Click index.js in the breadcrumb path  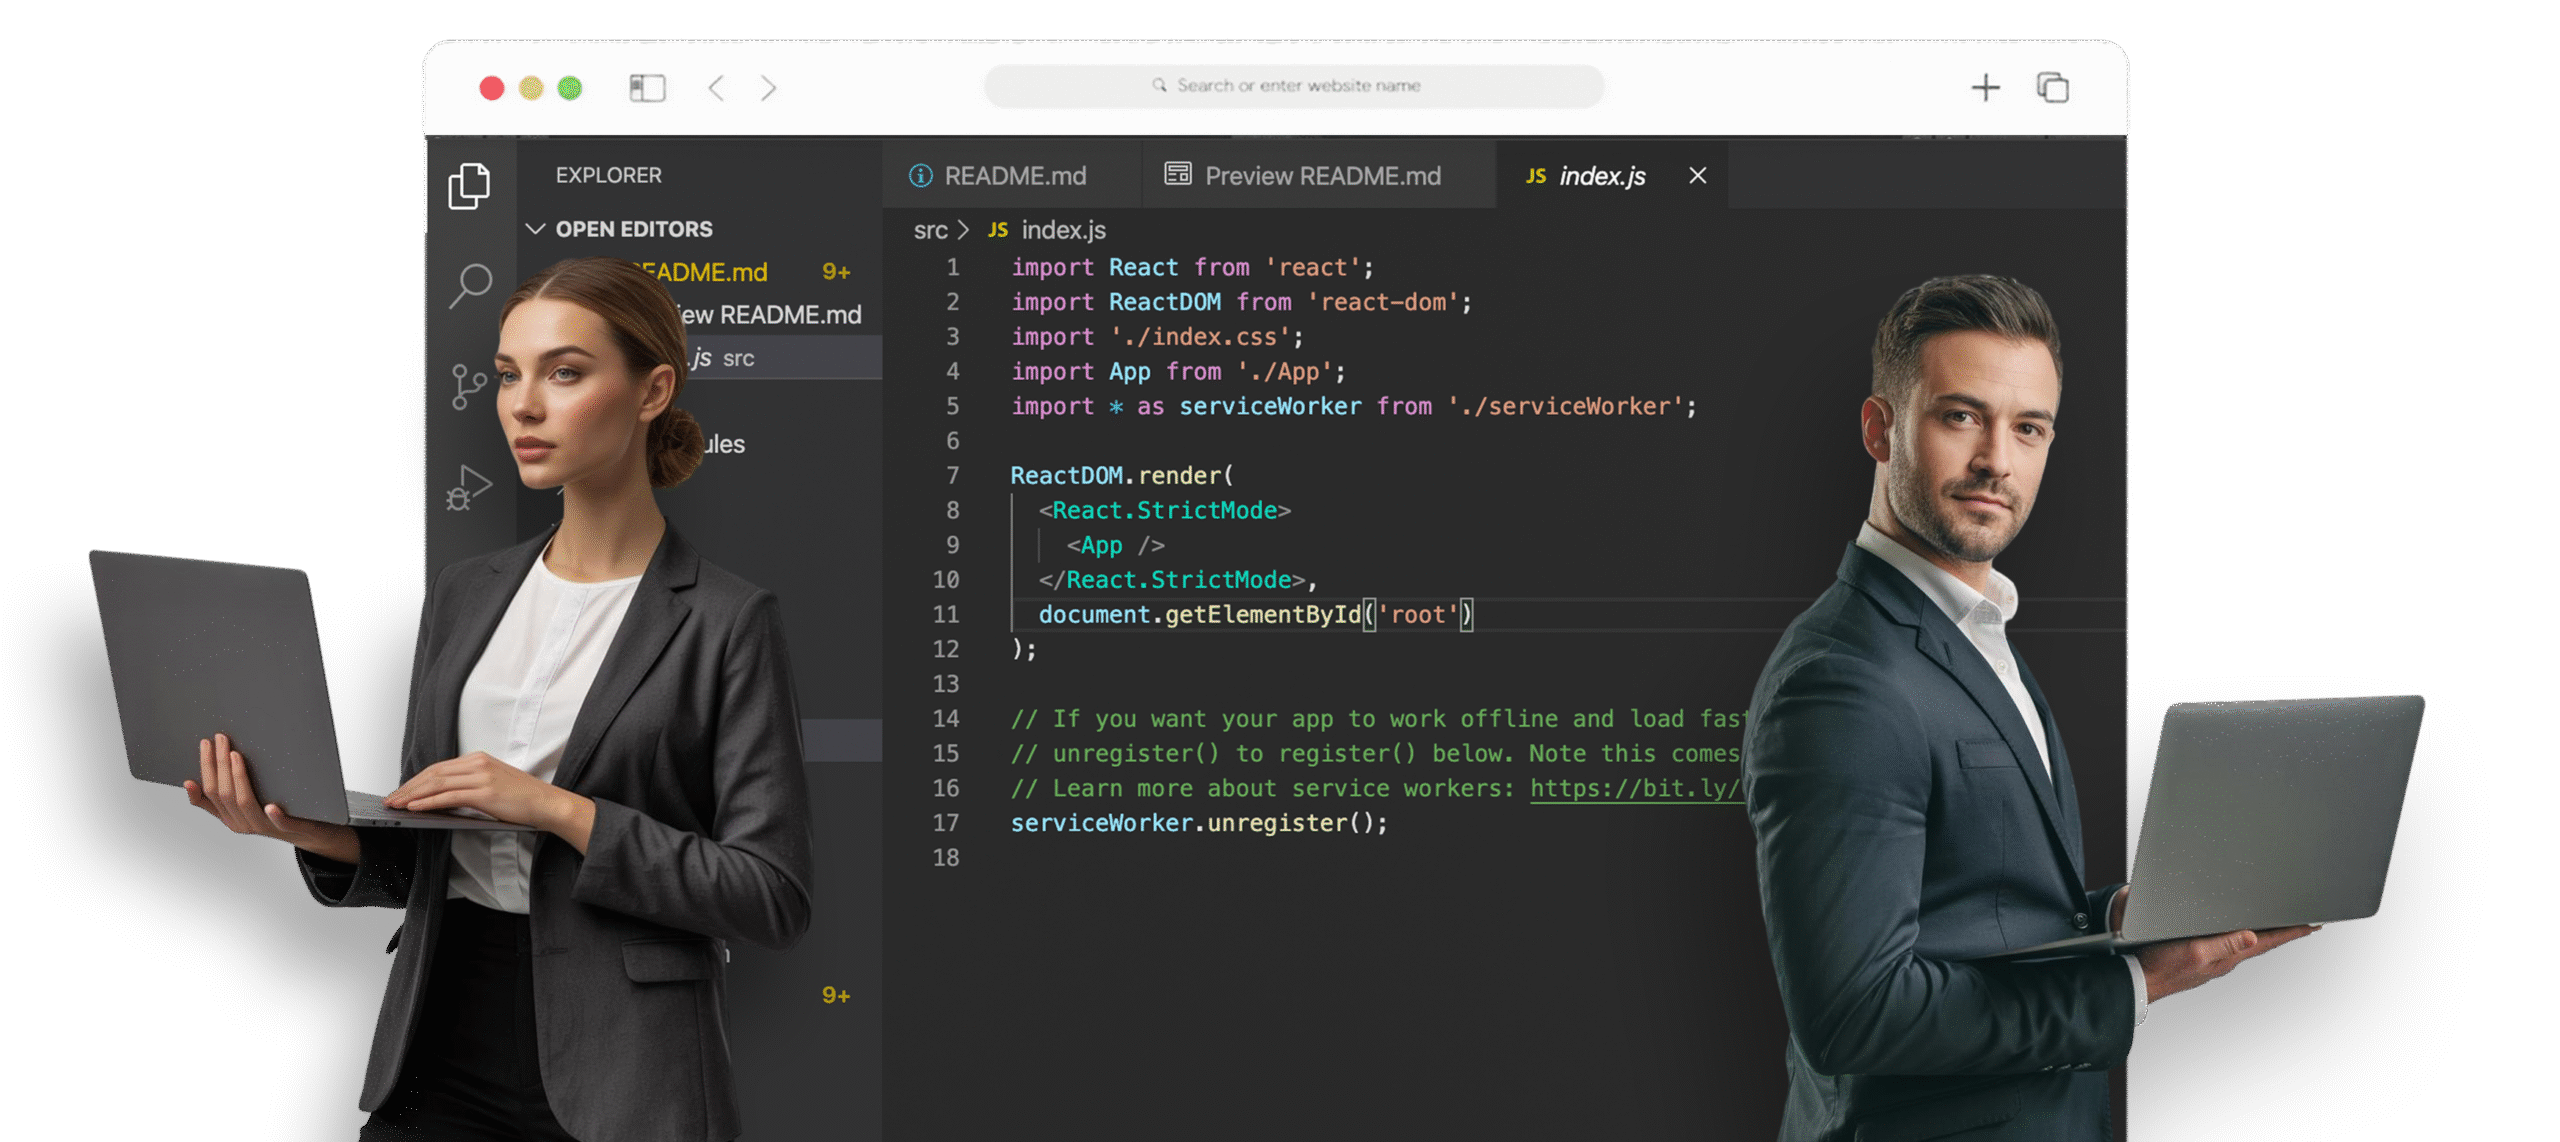pyautogui.click(x=1063, y=230)
